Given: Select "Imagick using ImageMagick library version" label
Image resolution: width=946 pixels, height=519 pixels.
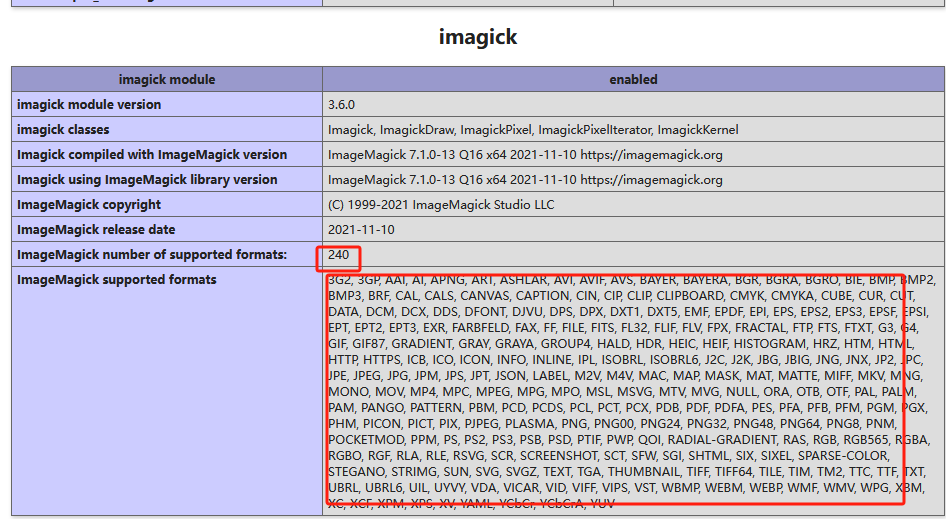Looking at the screenshot, I should pyautogui.click(x=147, y=179).
